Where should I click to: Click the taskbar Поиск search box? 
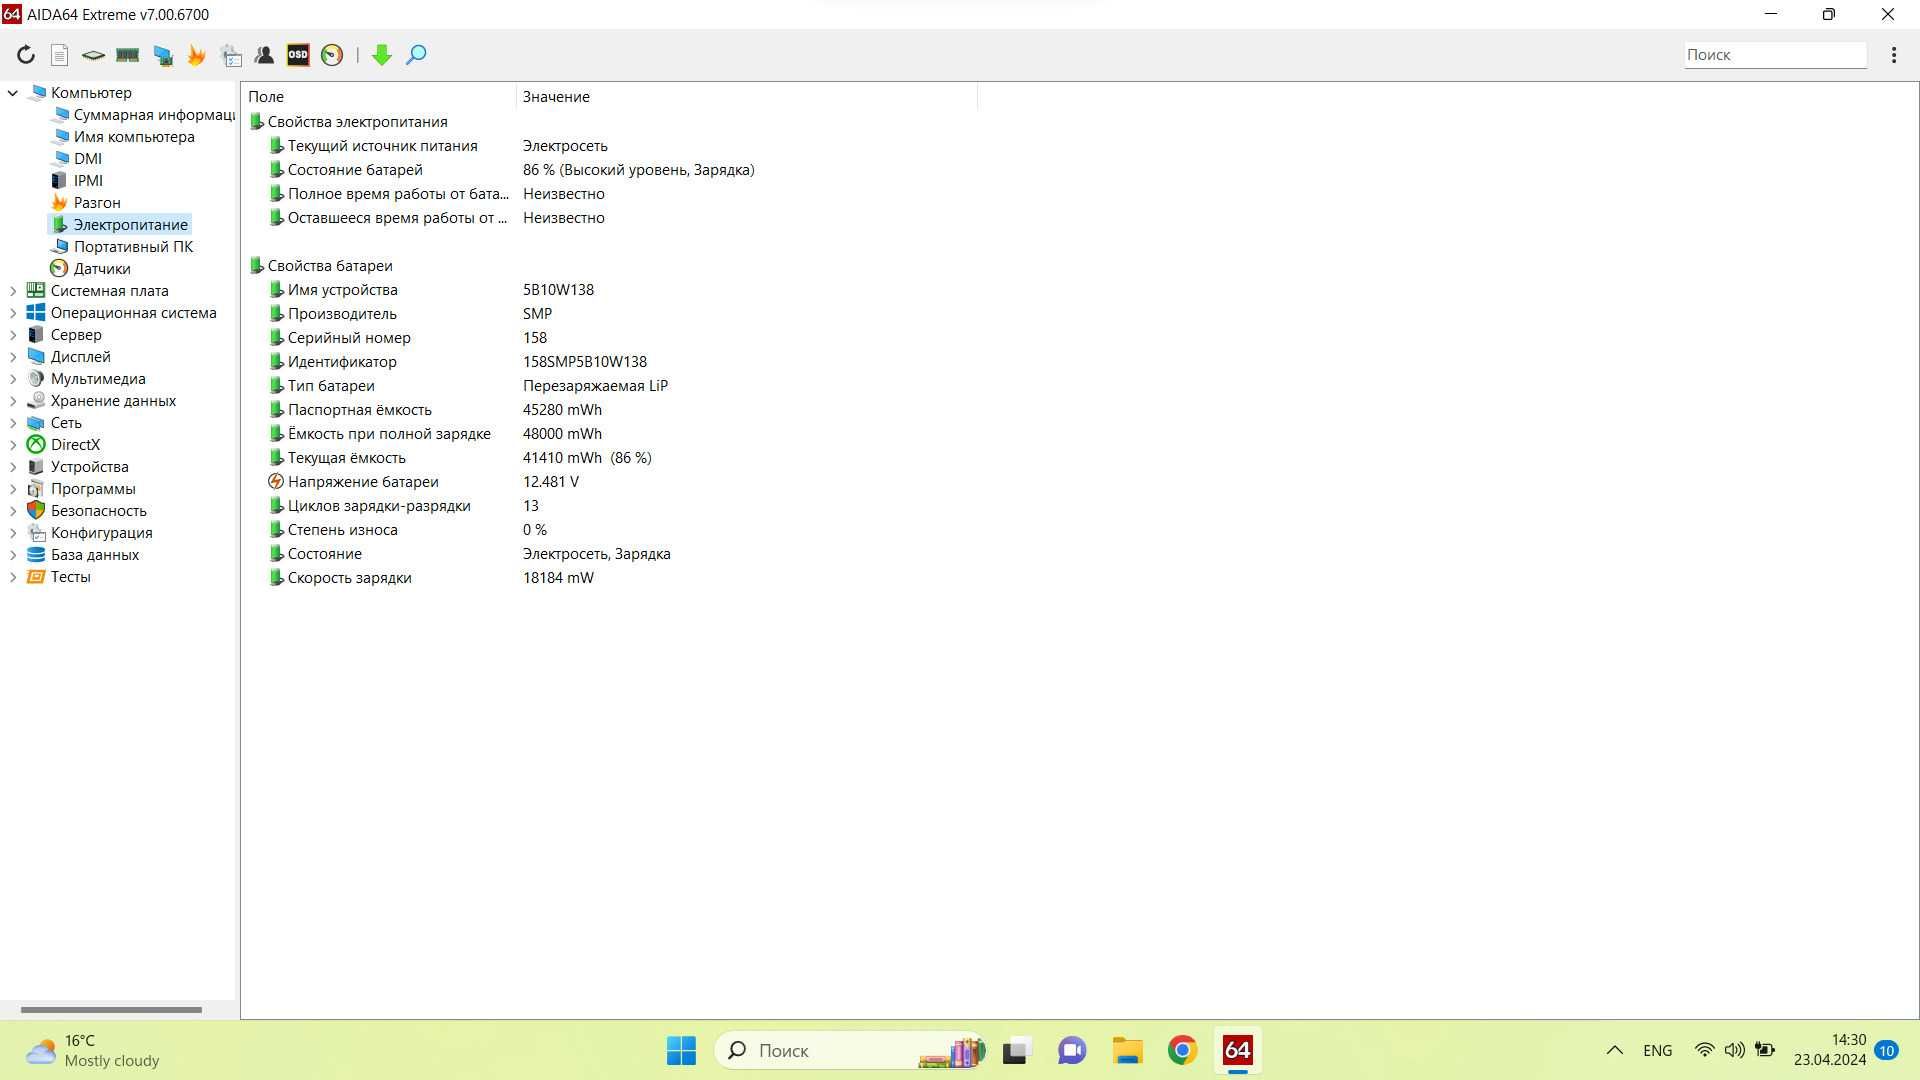click(x=851, y=1051)
